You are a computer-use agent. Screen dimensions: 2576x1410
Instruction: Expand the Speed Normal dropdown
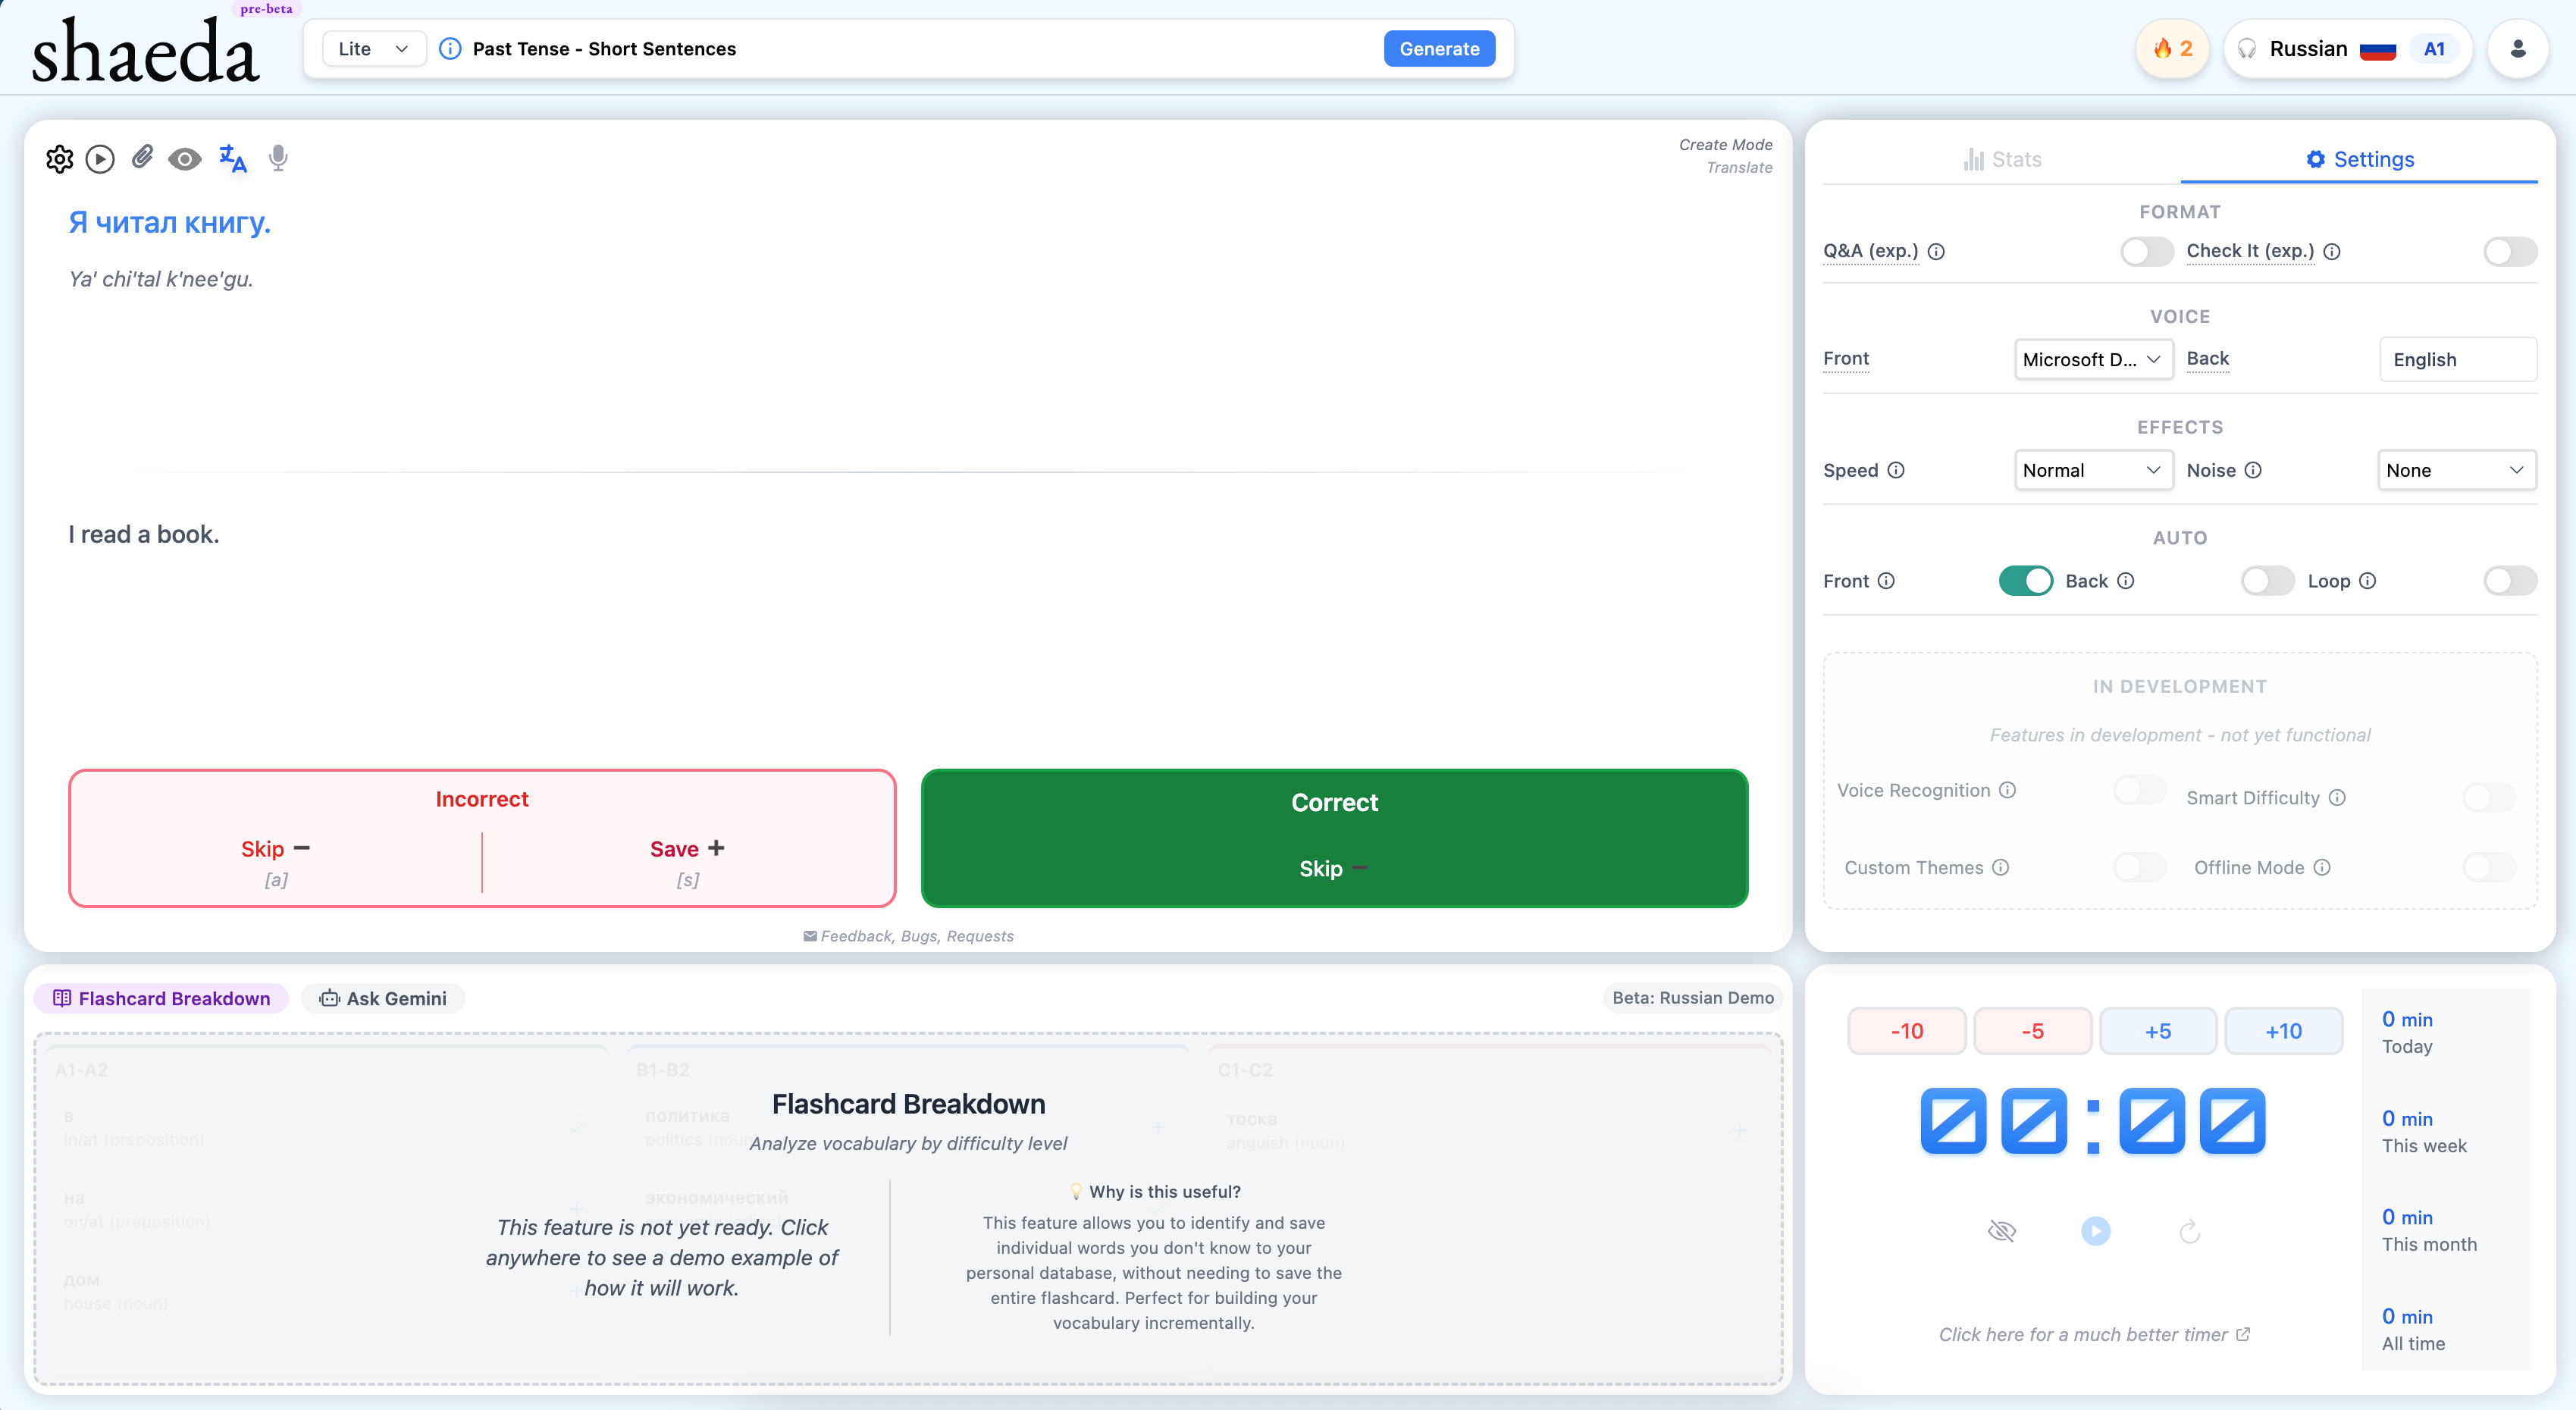2092,470
